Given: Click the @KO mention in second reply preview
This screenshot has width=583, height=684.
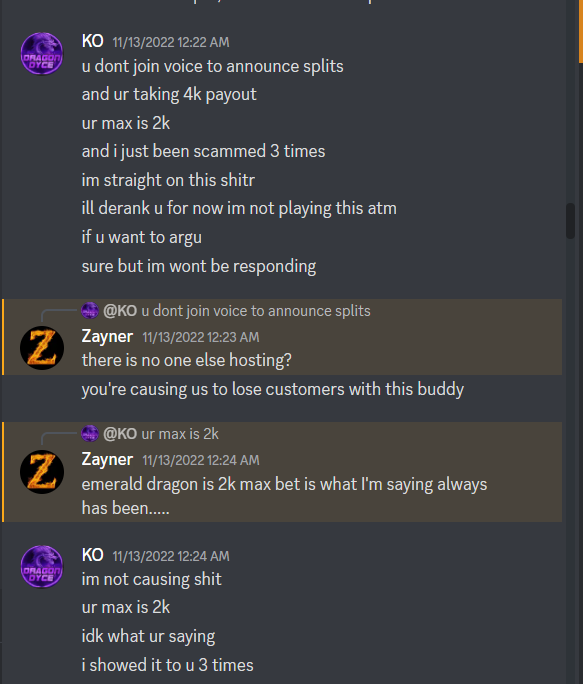Looking at the screenshot, I should tap(120, 434).
